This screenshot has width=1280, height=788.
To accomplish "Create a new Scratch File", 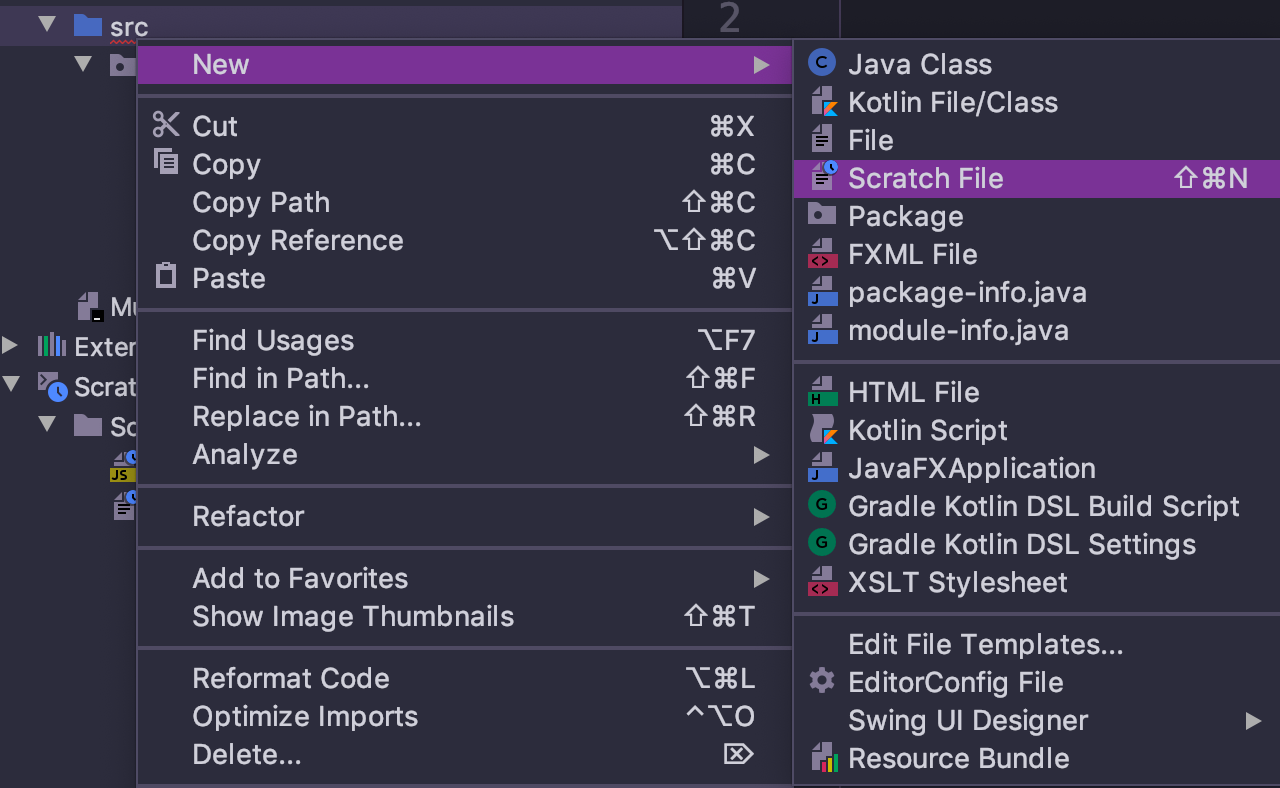I will click(925, 178).
